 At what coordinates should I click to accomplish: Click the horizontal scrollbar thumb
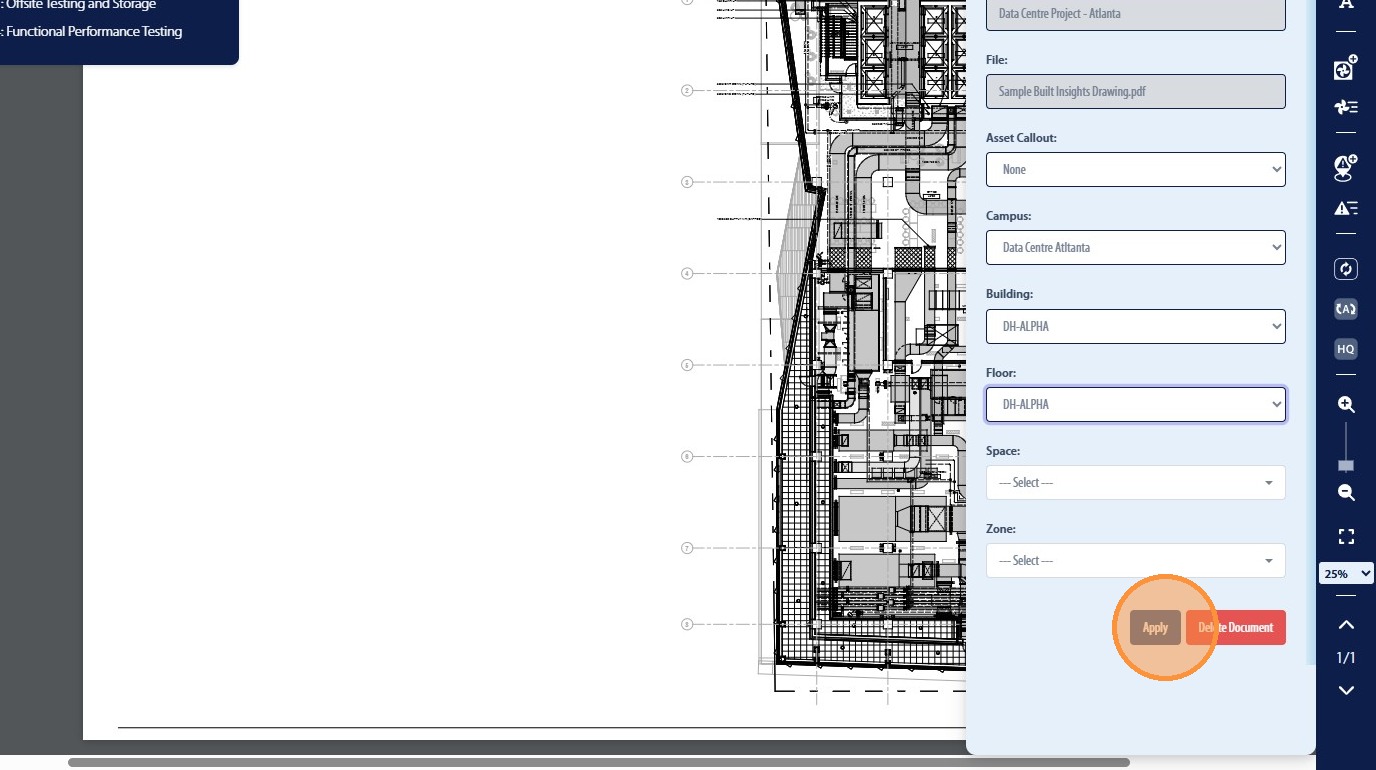(x=599, y=762)
